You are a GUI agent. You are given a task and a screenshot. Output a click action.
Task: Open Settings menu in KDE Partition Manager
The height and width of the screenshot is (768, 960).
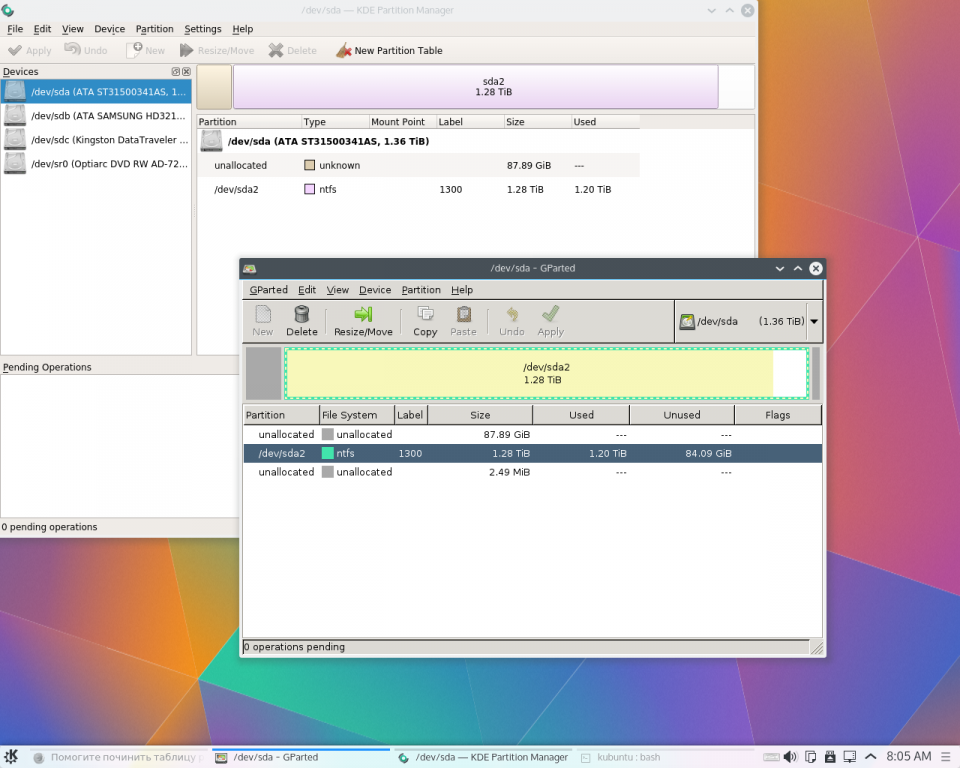coord(203,29)
